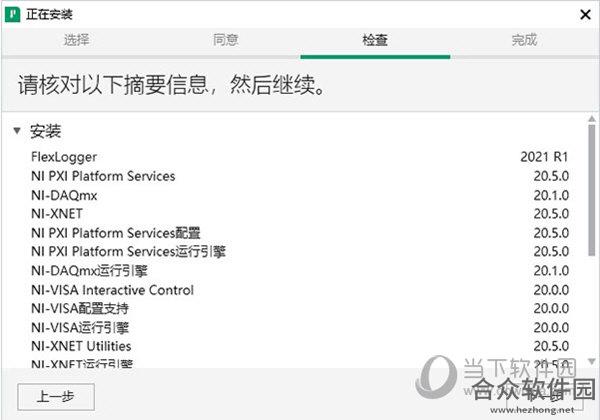Click the 正在安装 window title

pos(49,15)
